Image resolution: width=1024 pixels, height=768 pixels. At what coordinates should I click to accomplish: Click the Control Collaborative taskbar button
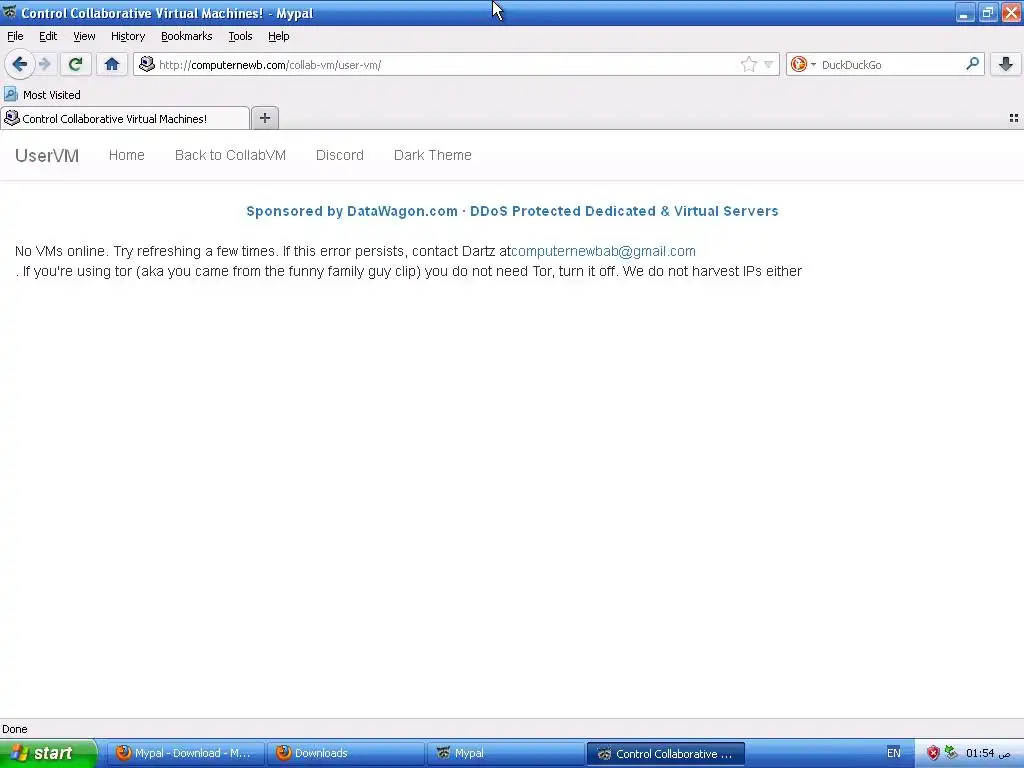[x=665, y=754]
